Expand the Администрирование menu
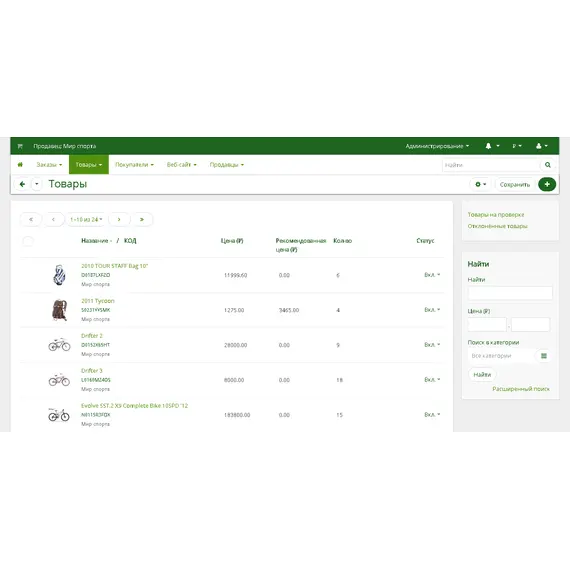 437,146
